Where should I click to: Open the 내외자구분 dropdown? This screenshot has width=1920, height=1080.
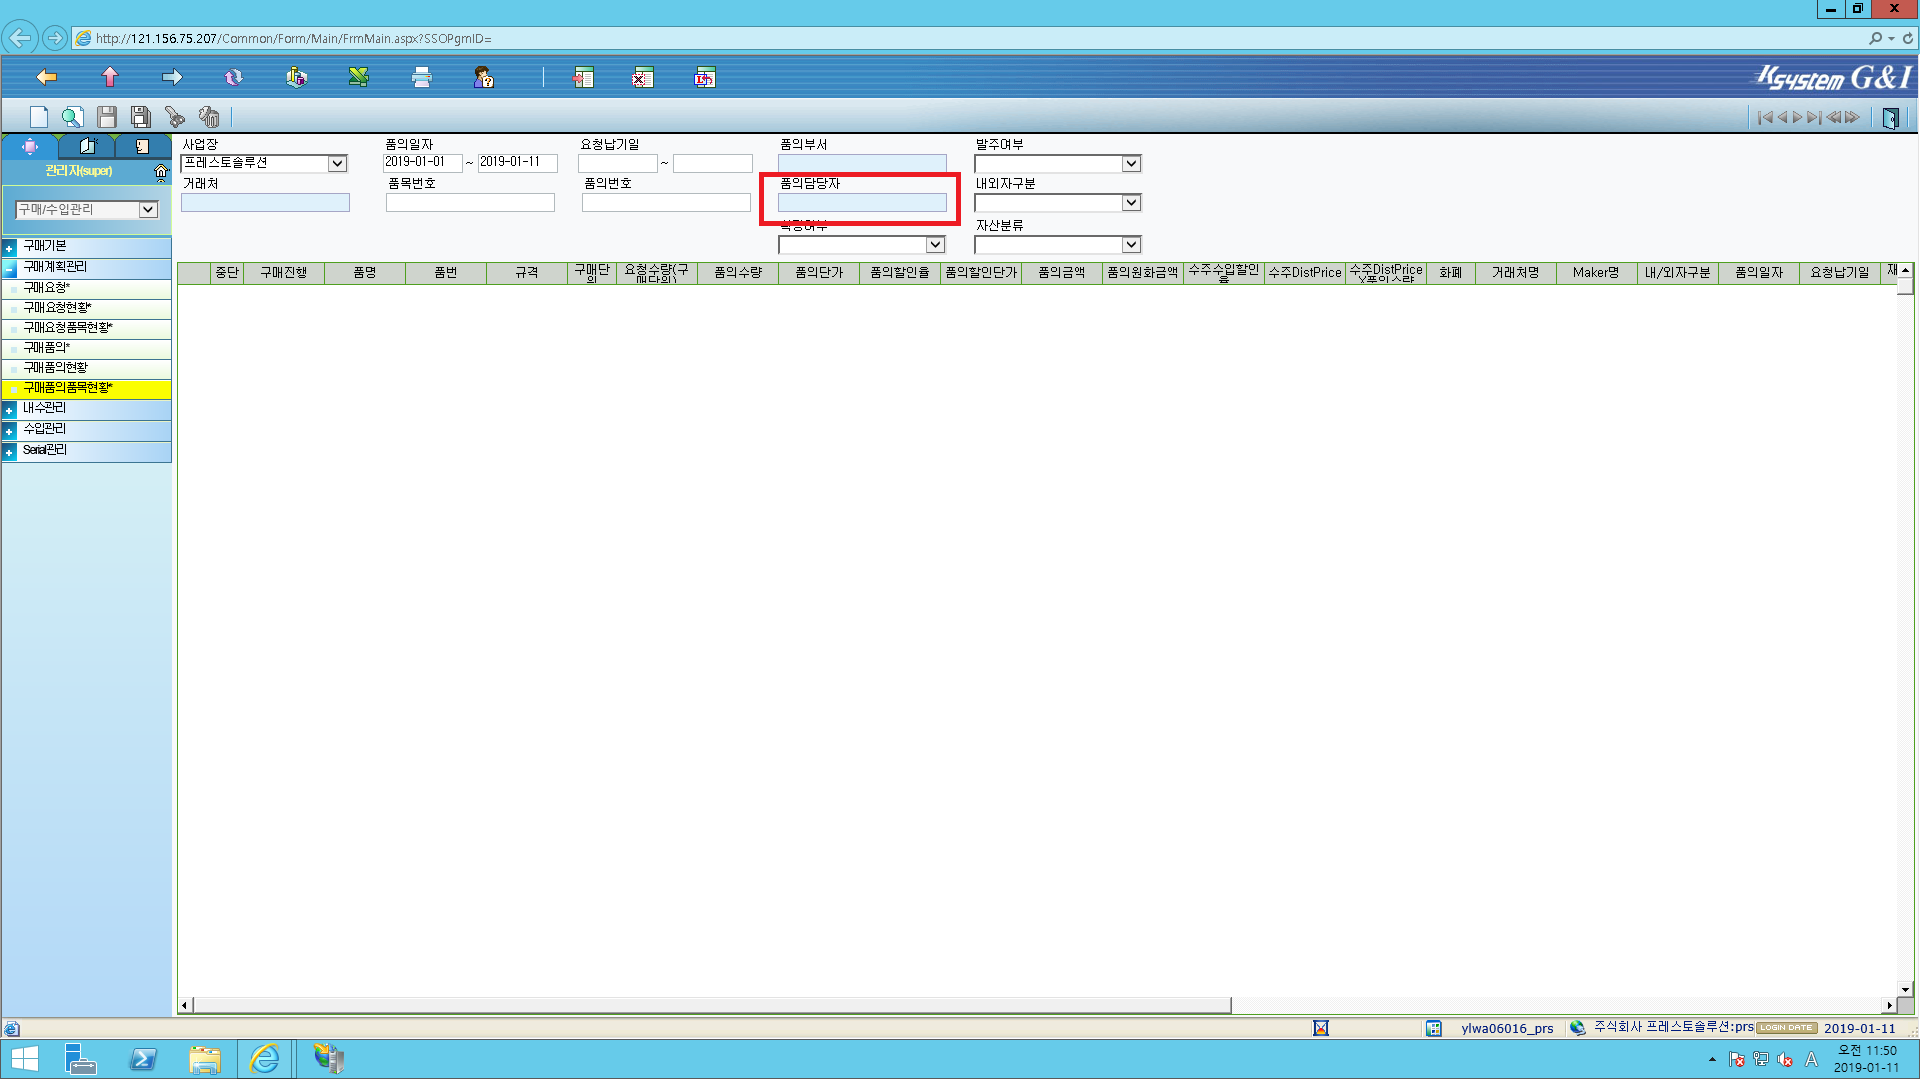point(1131,202)
